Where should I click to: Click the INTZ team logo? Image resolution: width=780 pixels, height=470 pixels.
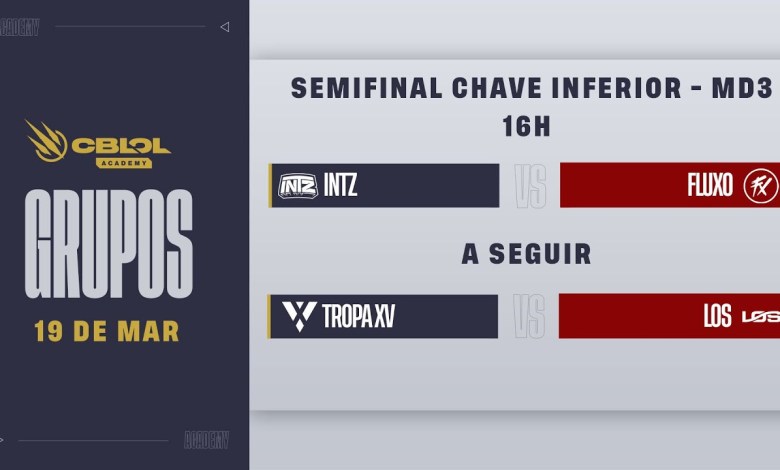tap(297, 186)
